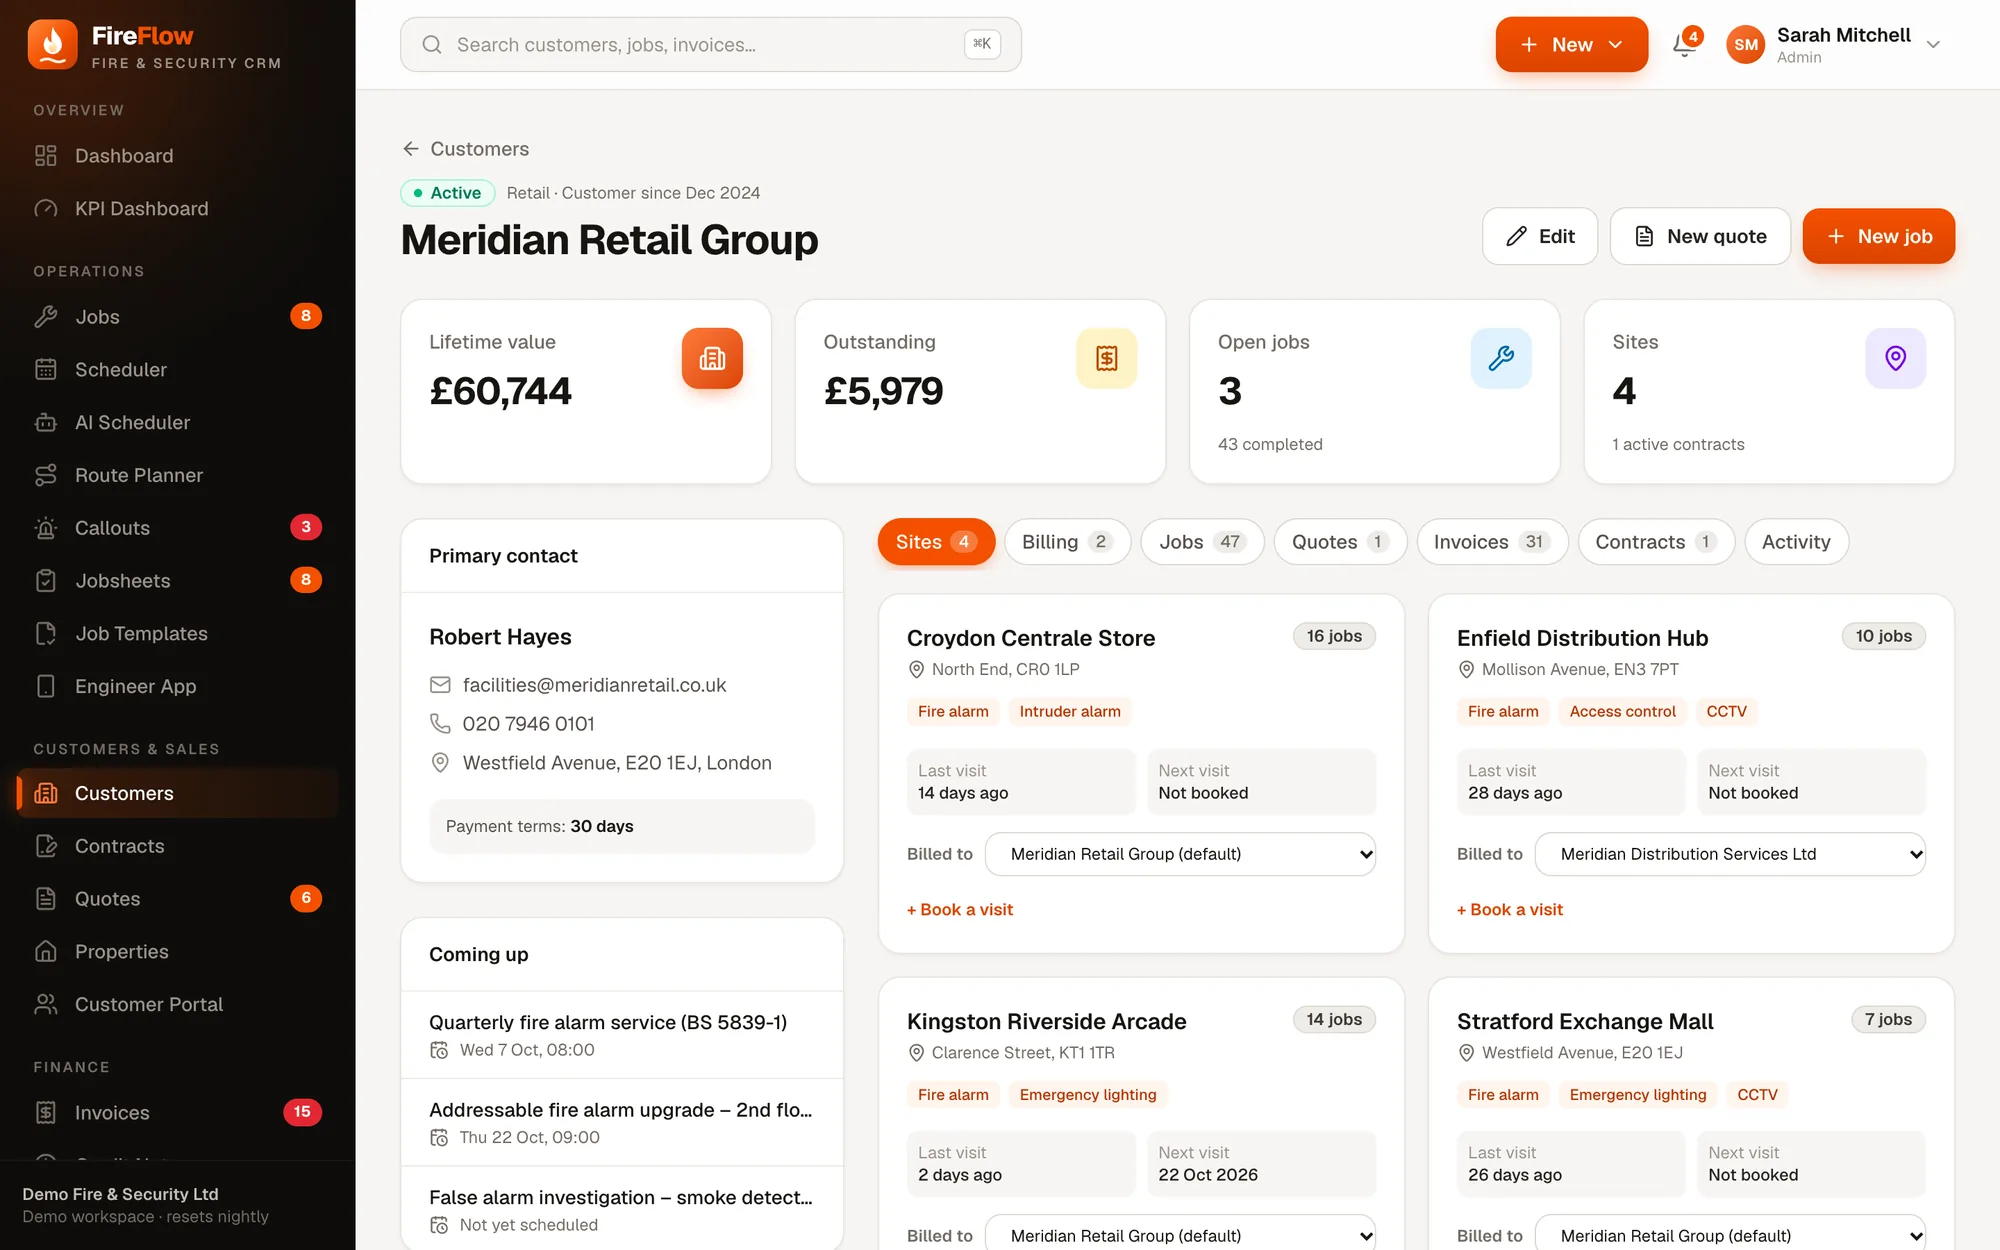Switch to the Sites tab
This screenshot has height=1250, width=2000.
point(936,542)
